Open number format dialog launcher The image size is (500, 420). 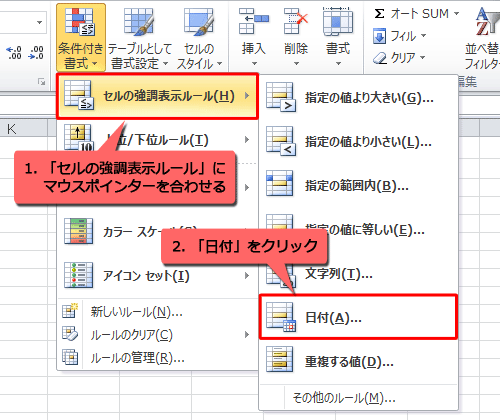42,81
